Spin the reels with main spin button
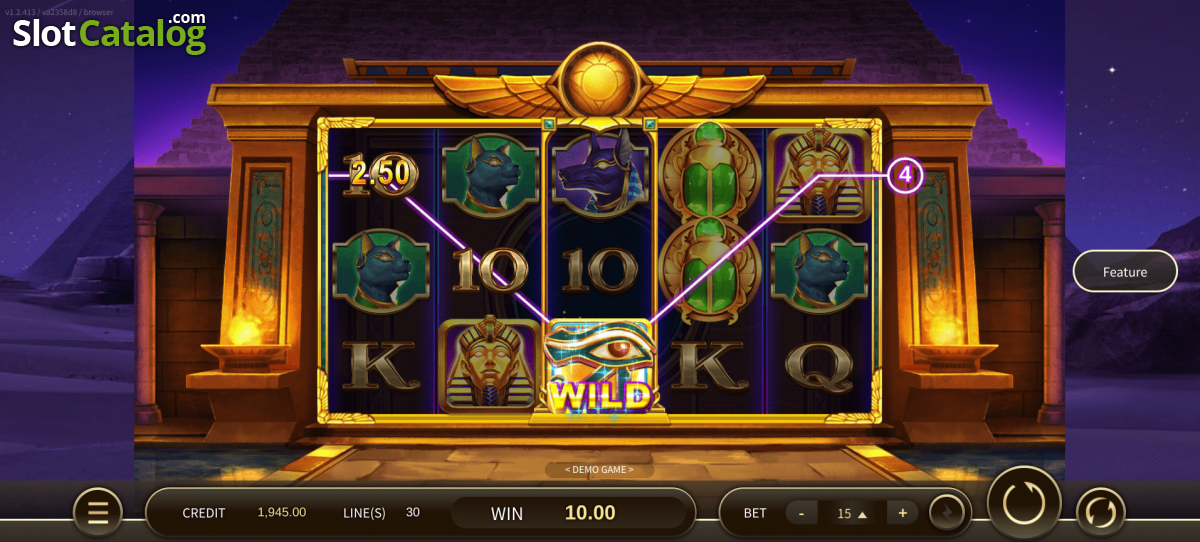 pos(1024,503)
